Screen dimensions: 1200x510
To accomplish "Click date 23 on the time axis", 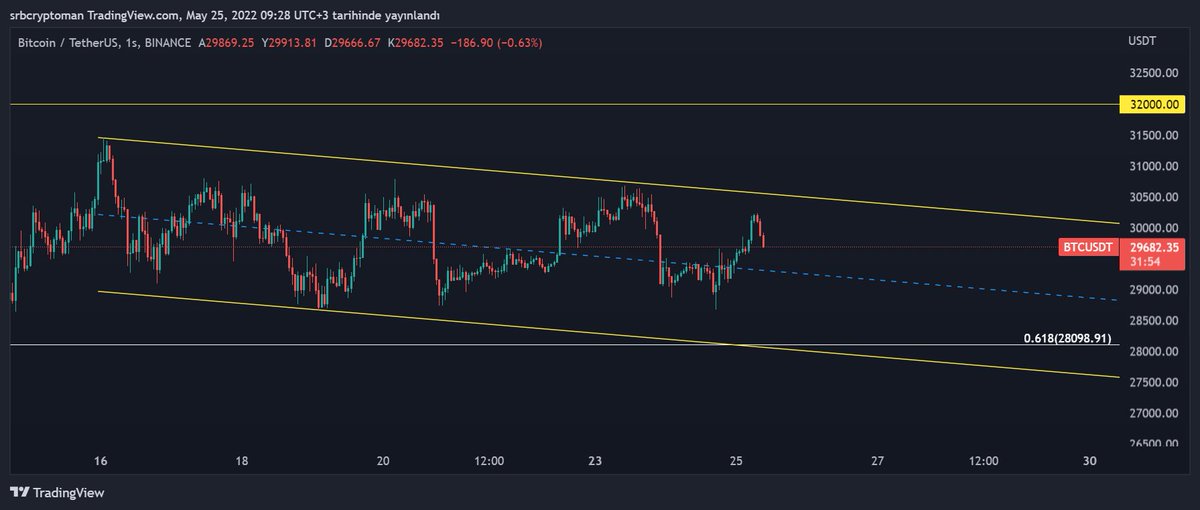I will 595,461.
